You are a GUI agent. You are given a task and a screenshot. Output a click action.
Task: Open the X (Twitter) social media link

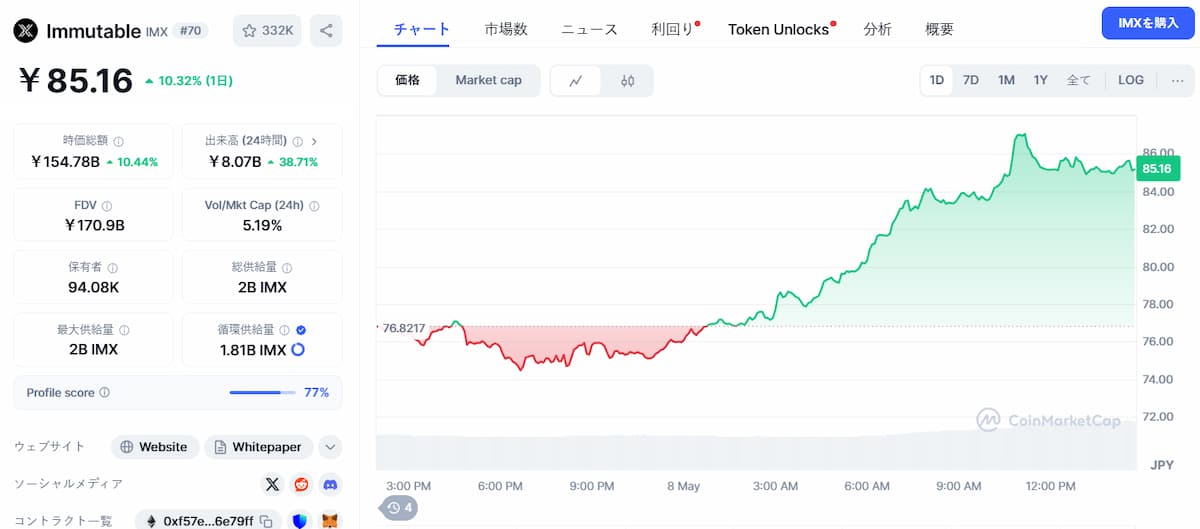click(x=272, y=484)
